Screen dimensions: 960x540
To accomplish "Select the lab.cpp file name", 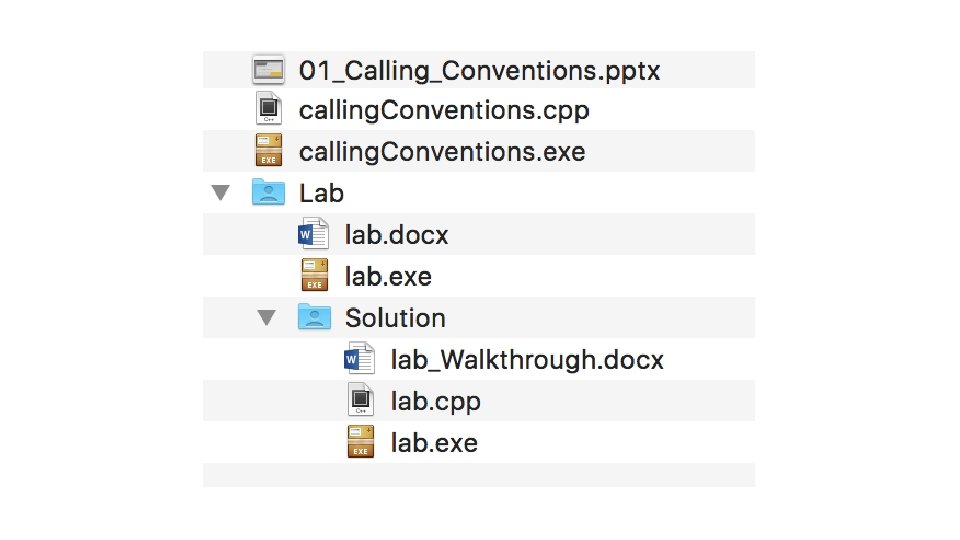I will (435, 401).
